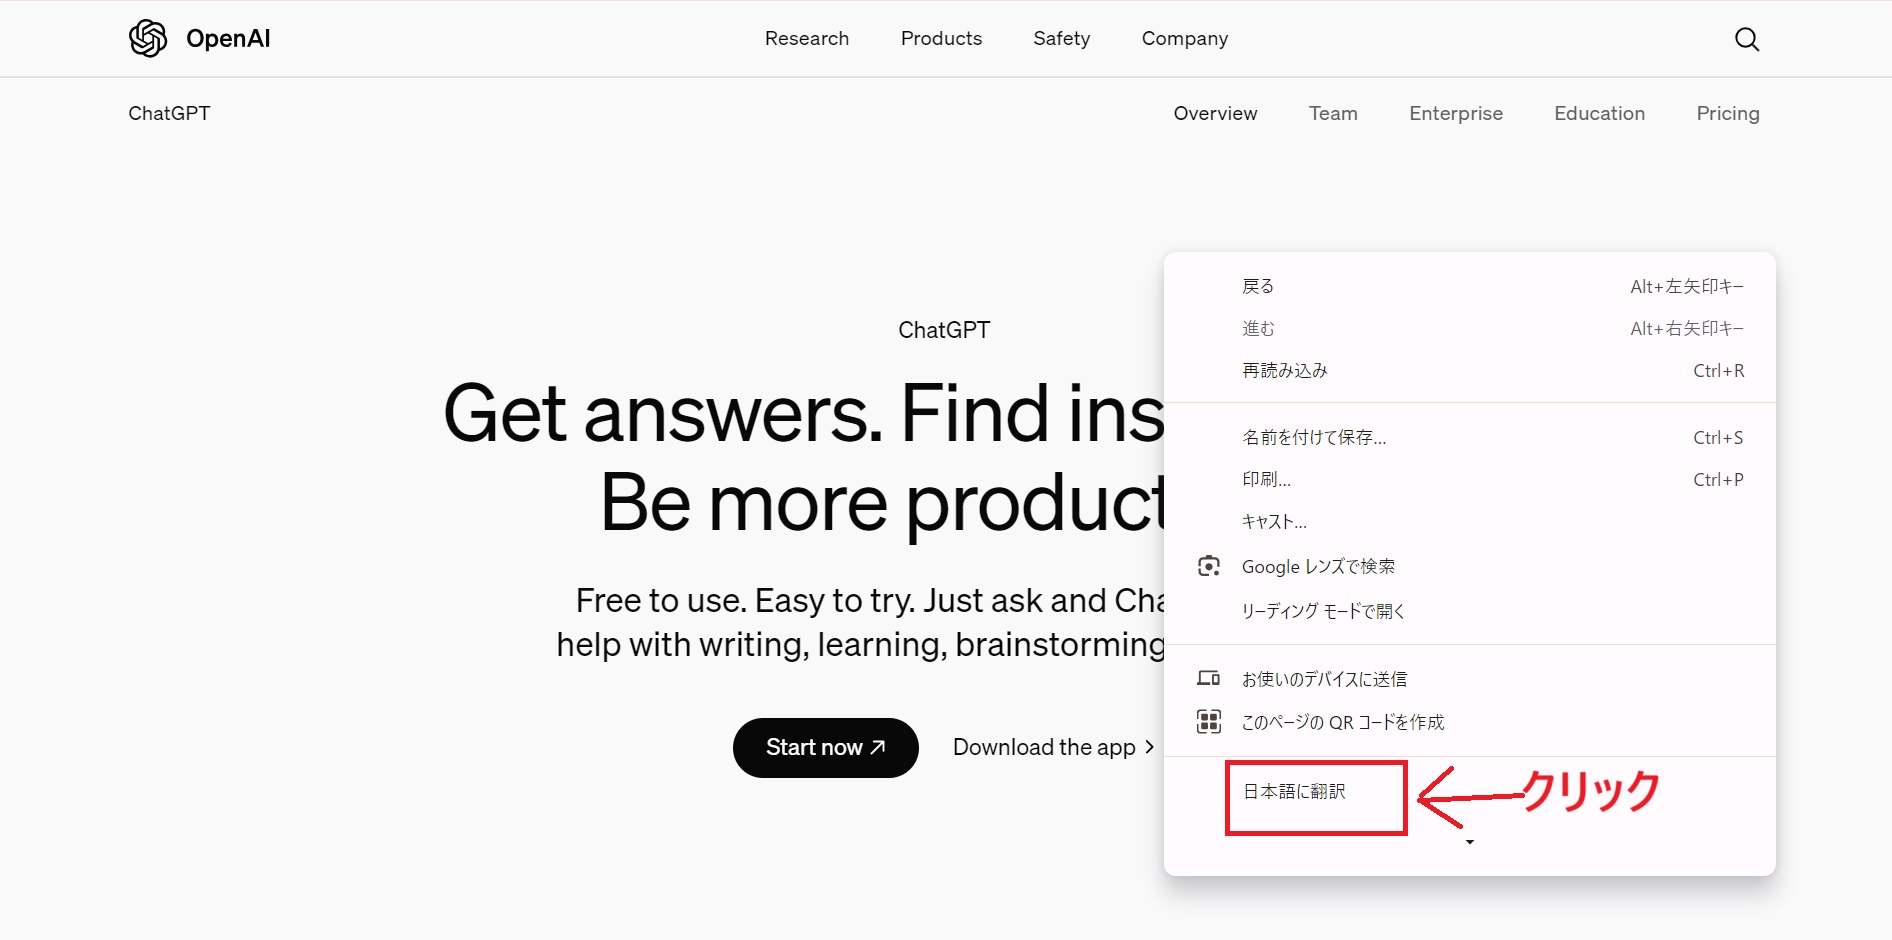Open the Products menu

click(941, 38)
